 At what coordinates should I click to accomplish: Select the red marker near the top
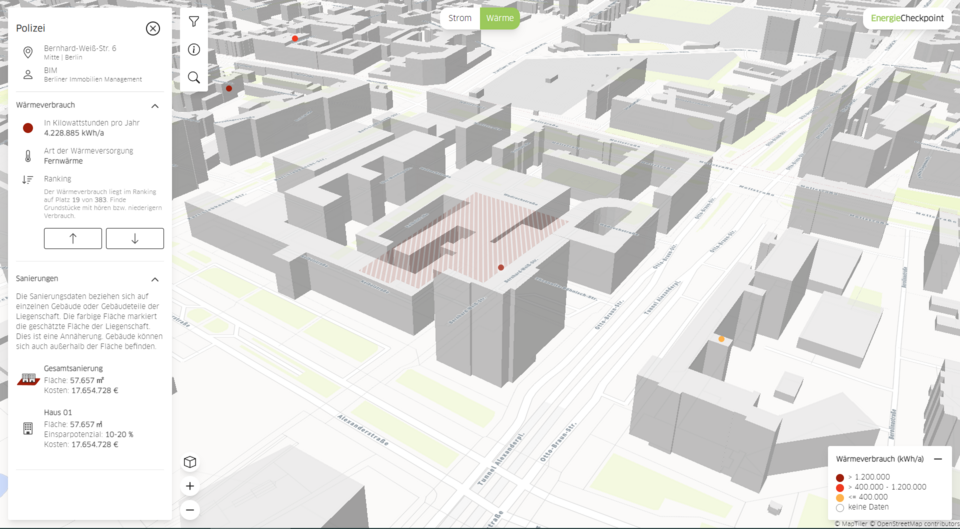294,39
